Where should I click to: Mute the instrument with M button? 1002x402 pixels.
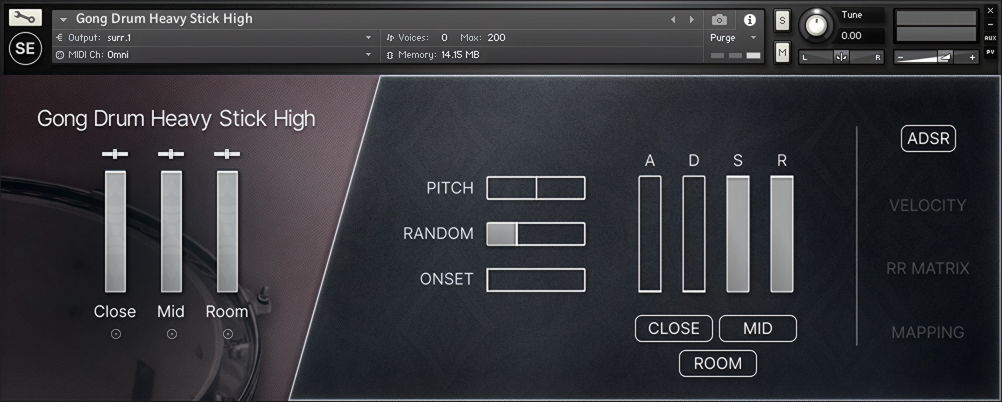782,52
